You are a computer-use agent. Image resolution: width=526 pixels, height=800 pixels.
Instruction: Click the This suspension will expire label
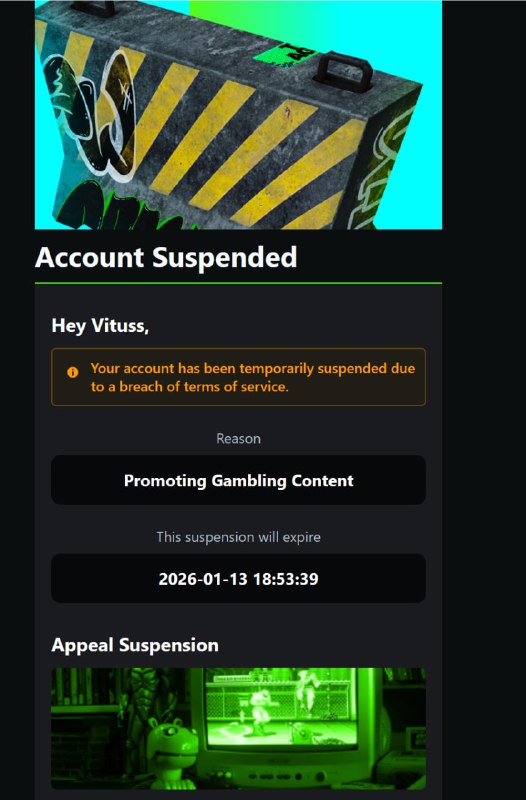(x=238, y=537)
